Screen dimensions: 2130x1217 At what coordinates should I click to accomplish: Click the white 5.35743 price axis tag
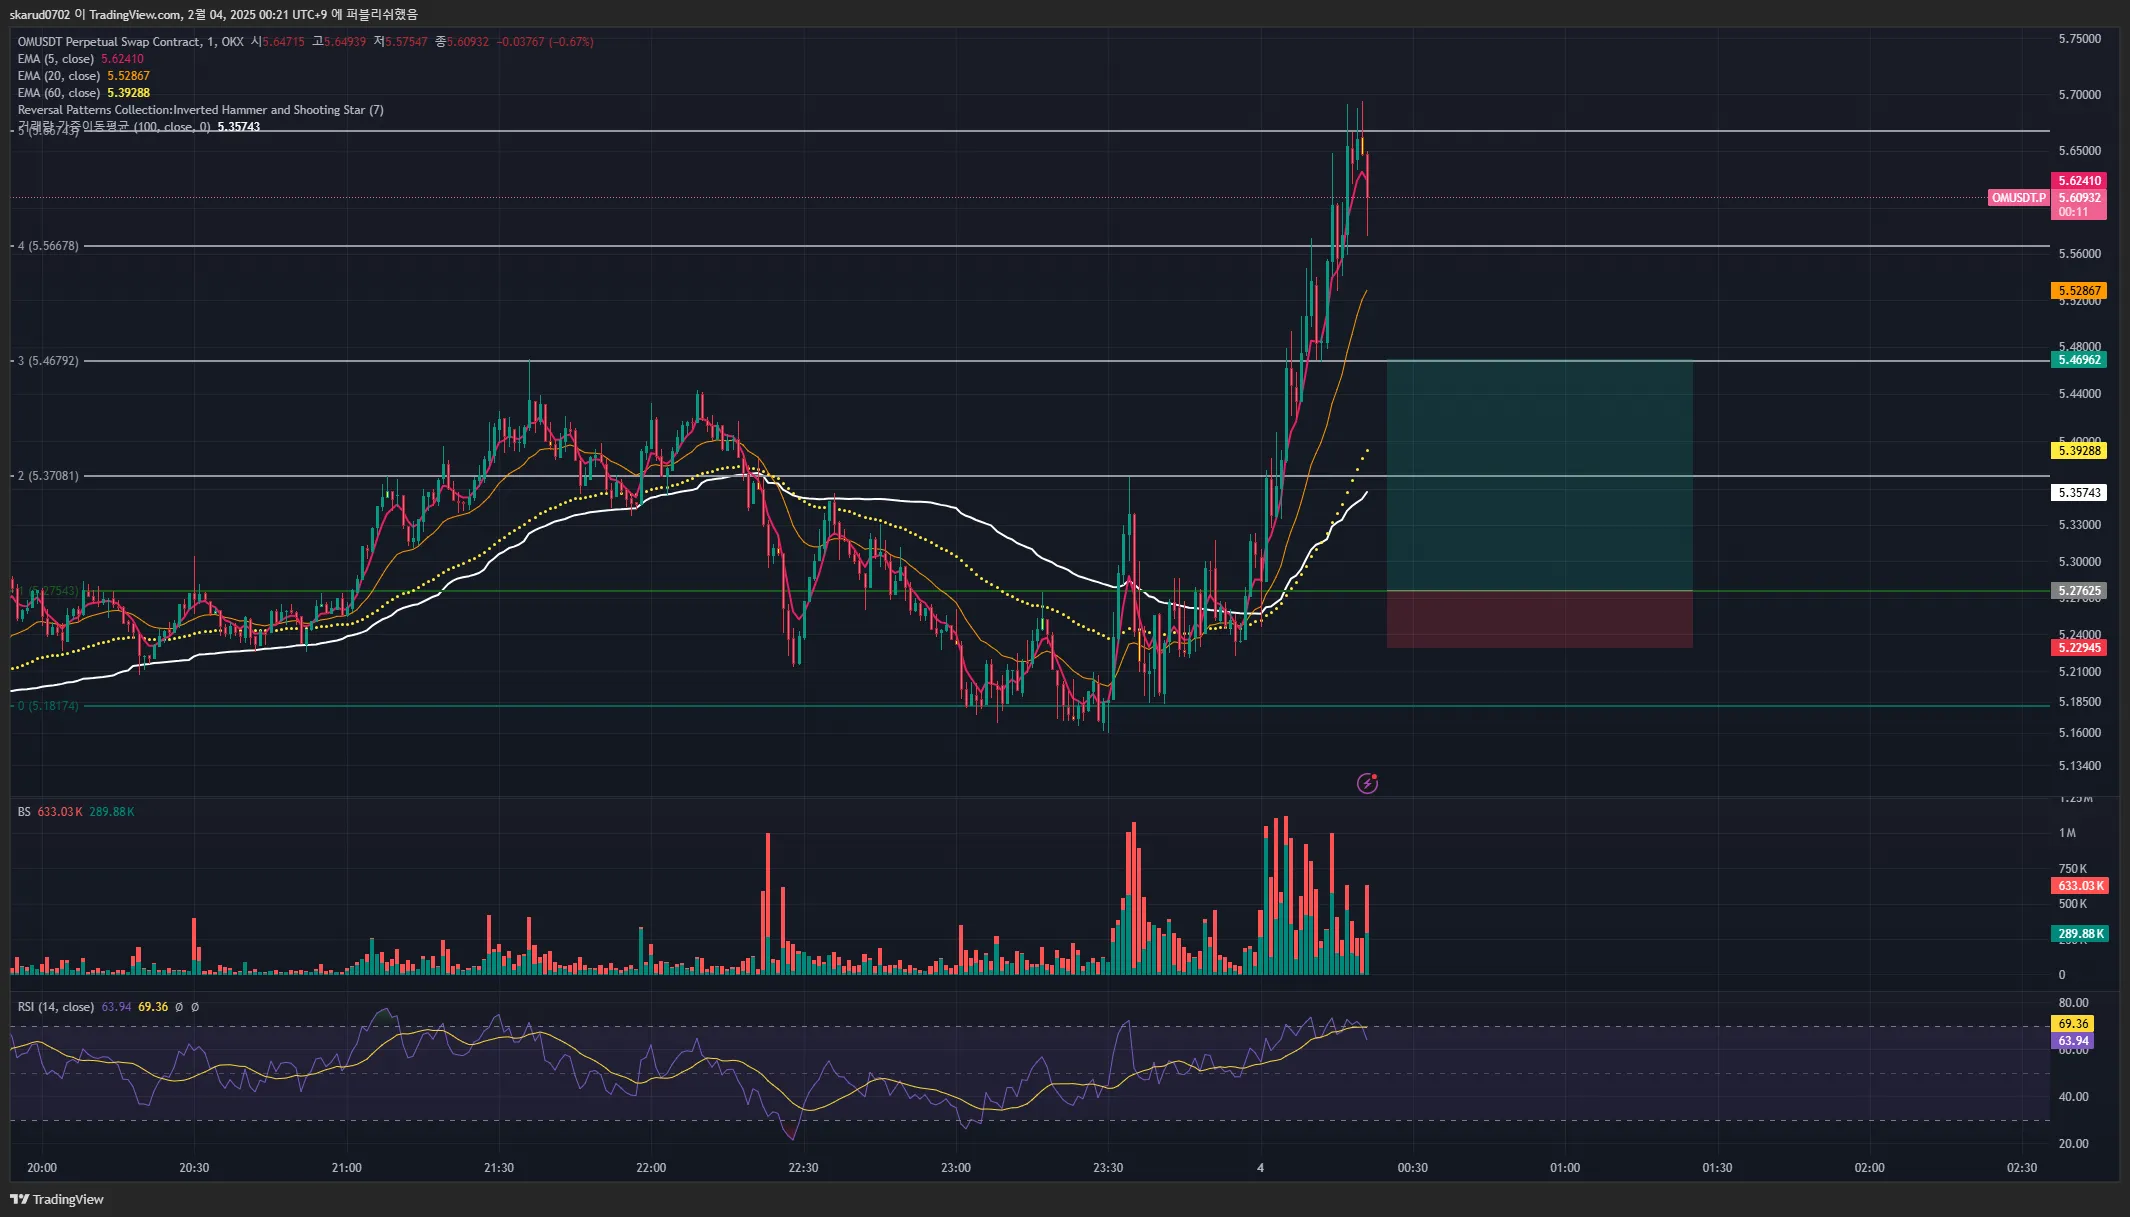2079,493
